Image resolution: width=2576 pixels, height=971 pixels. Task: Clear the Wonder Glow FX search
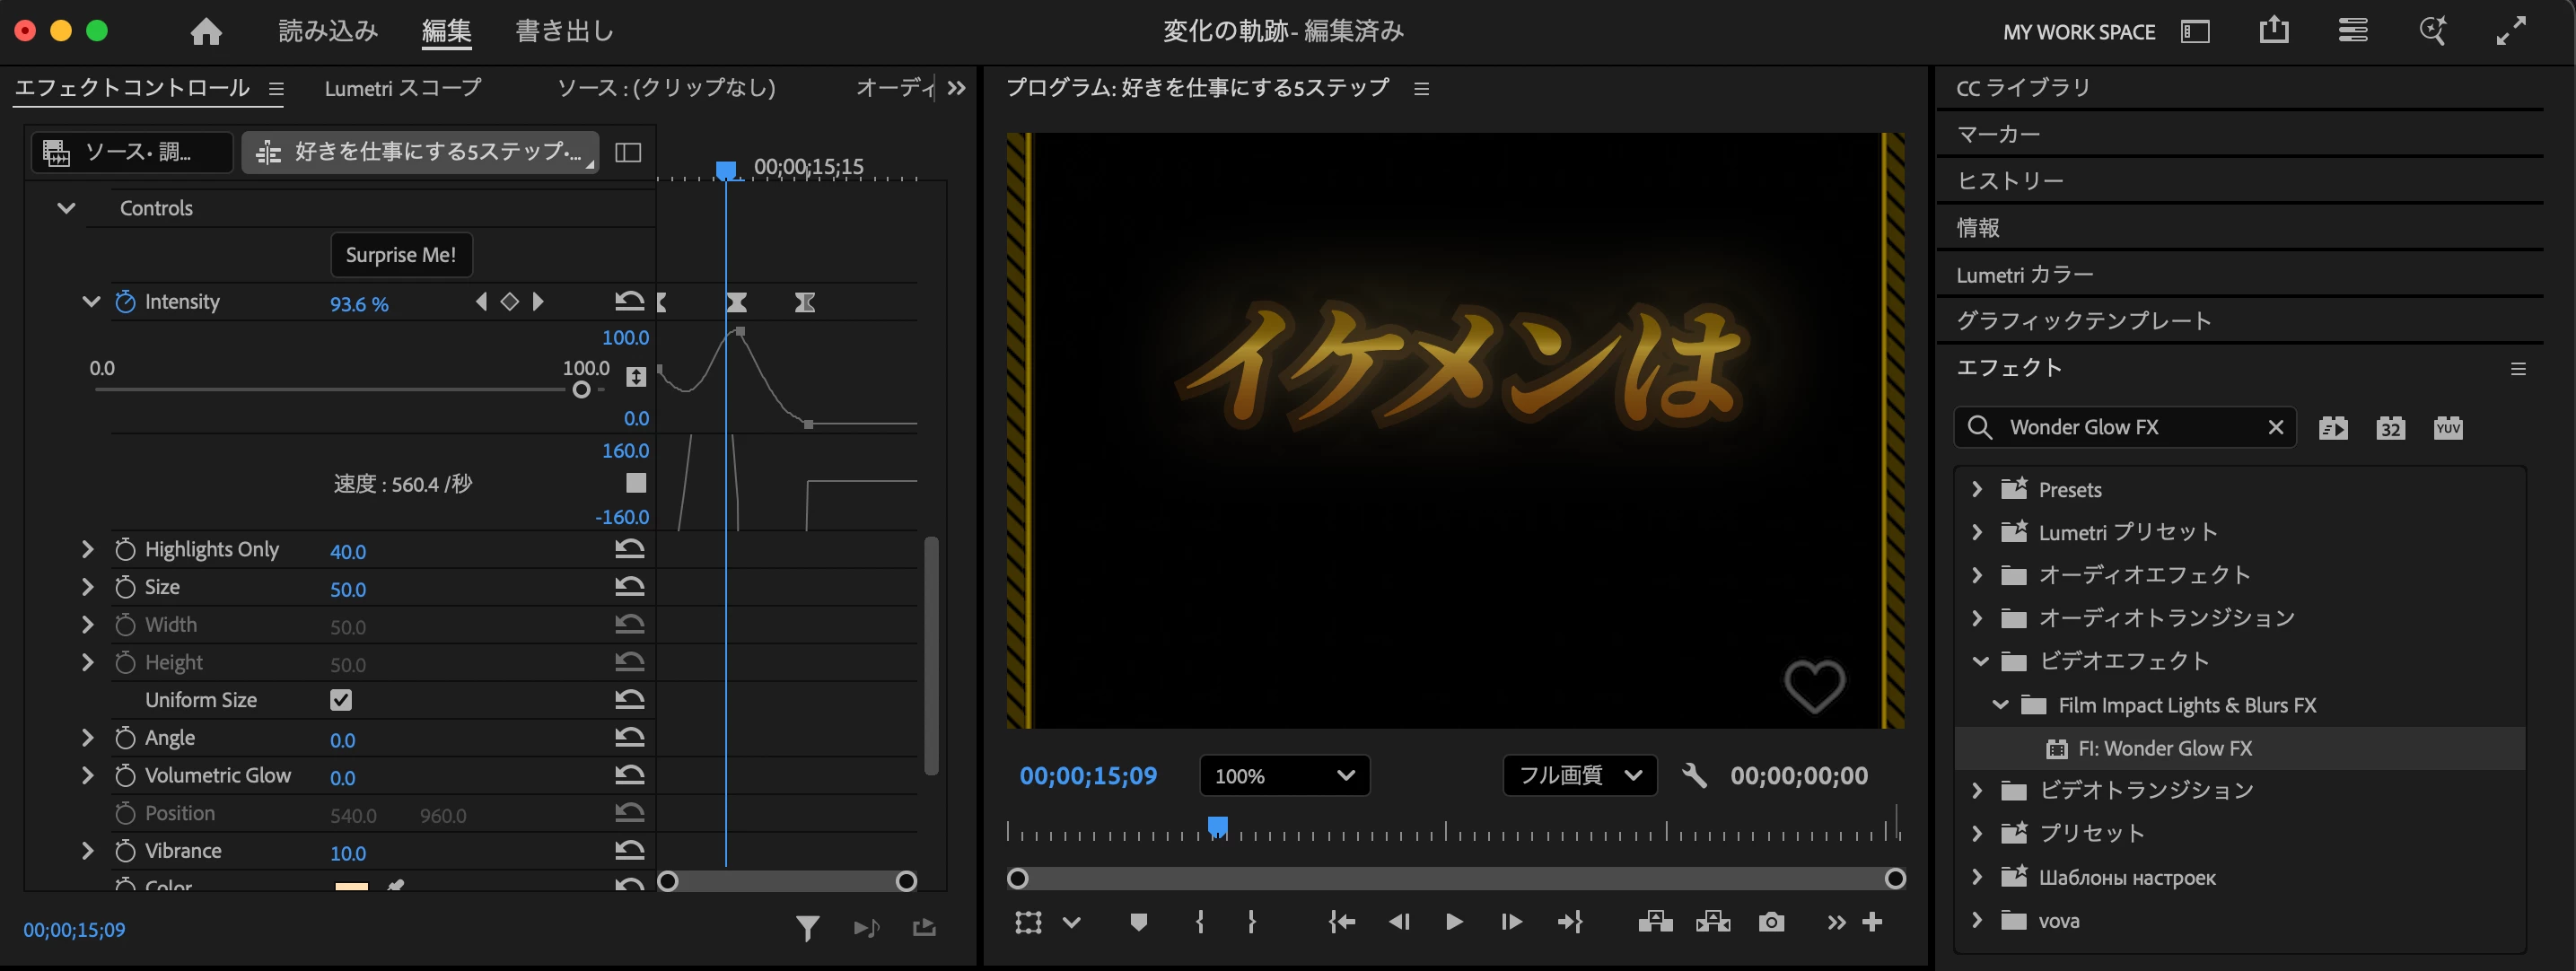[2275, 427]
